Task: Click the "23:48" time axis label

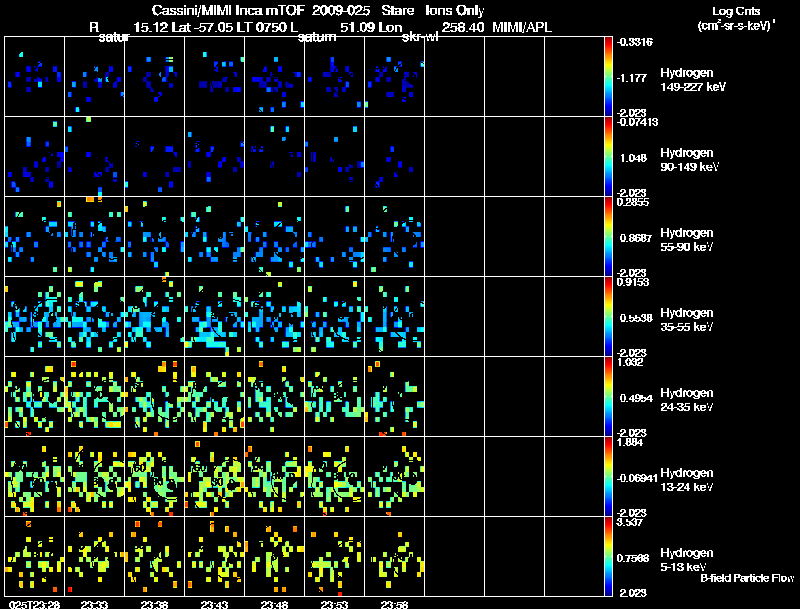Action: click(x=274, y=604)
